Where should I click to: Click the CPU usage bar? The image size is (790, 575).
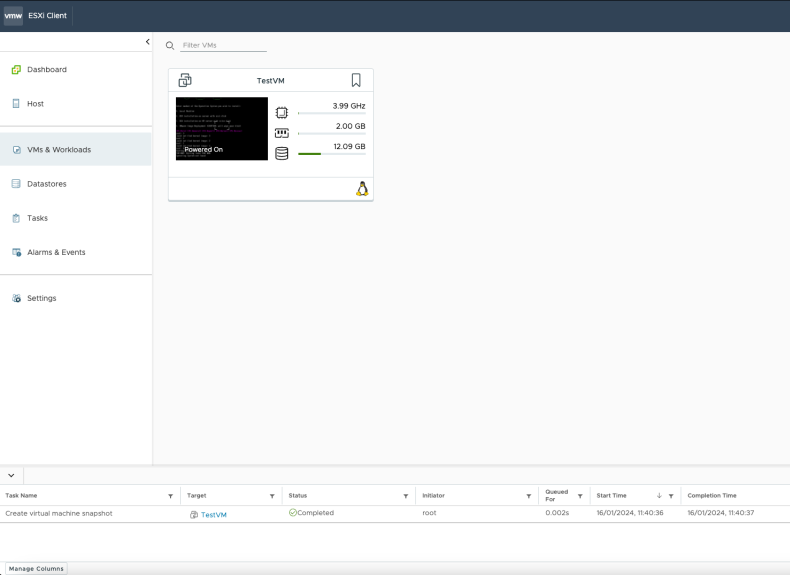332,113
